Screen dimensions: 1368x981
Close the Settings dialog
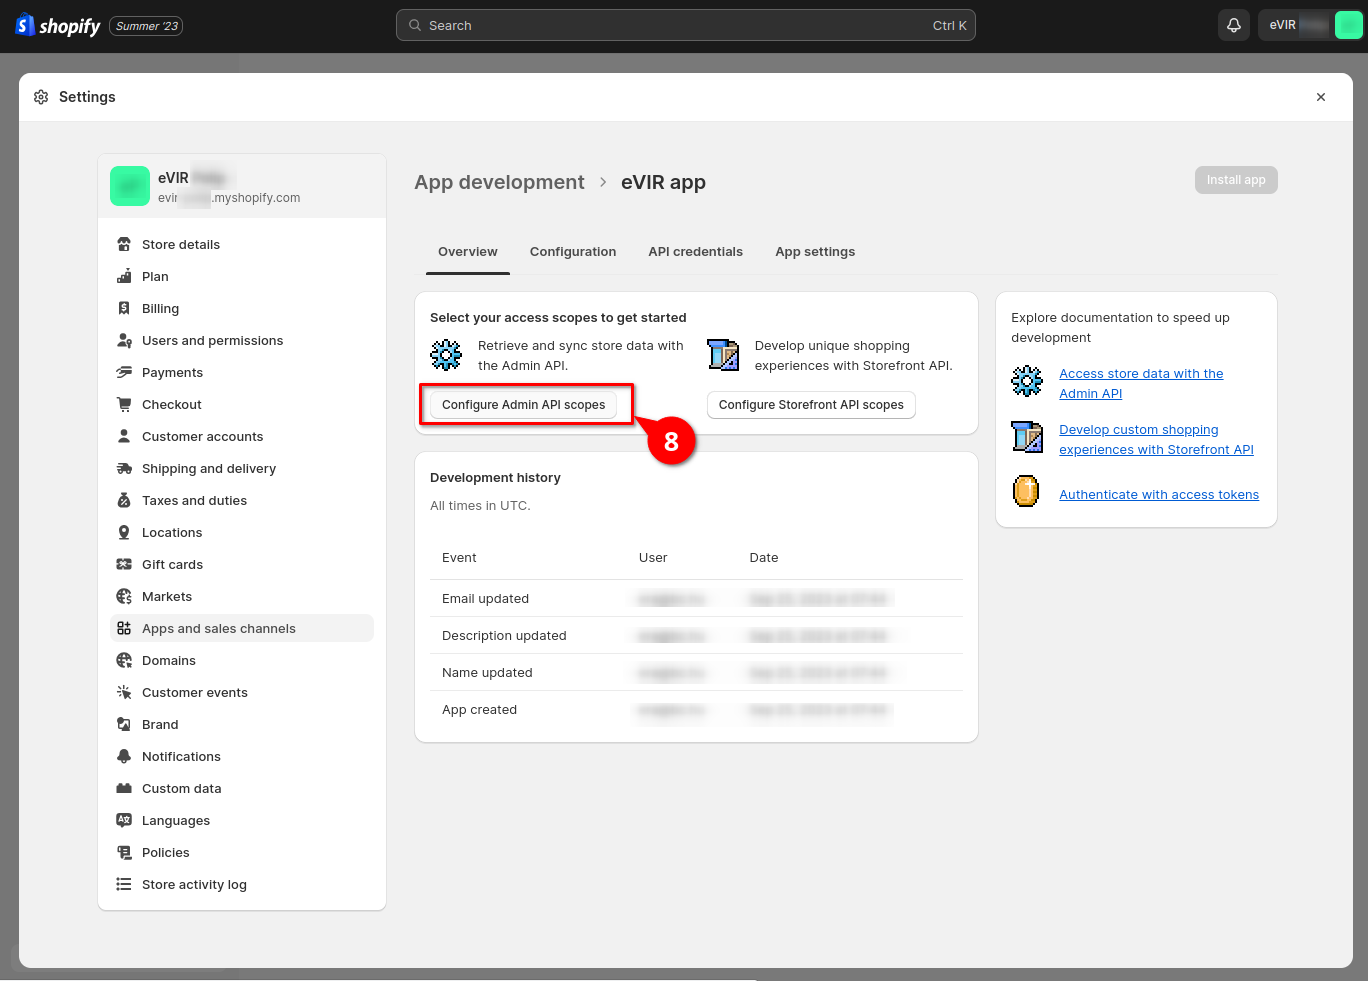click(1321, 97)
